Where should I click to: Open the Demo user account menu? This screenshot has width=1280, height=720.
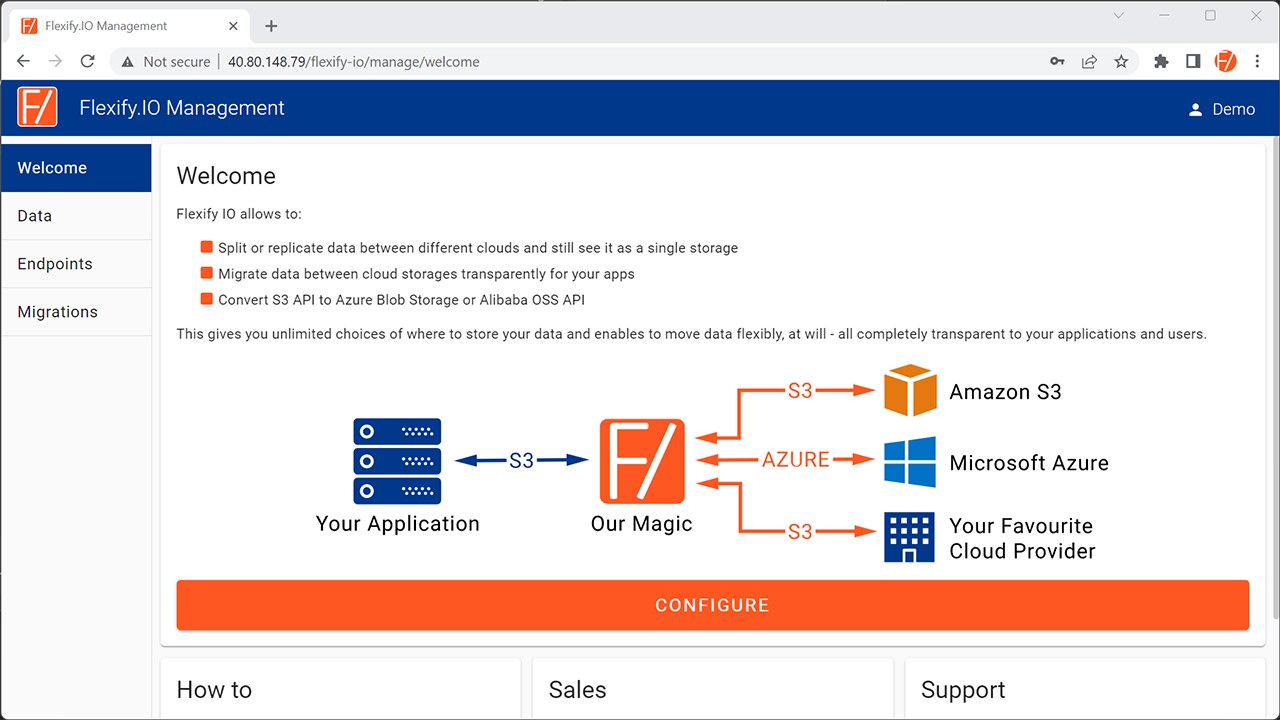(x=1221, y=109)
